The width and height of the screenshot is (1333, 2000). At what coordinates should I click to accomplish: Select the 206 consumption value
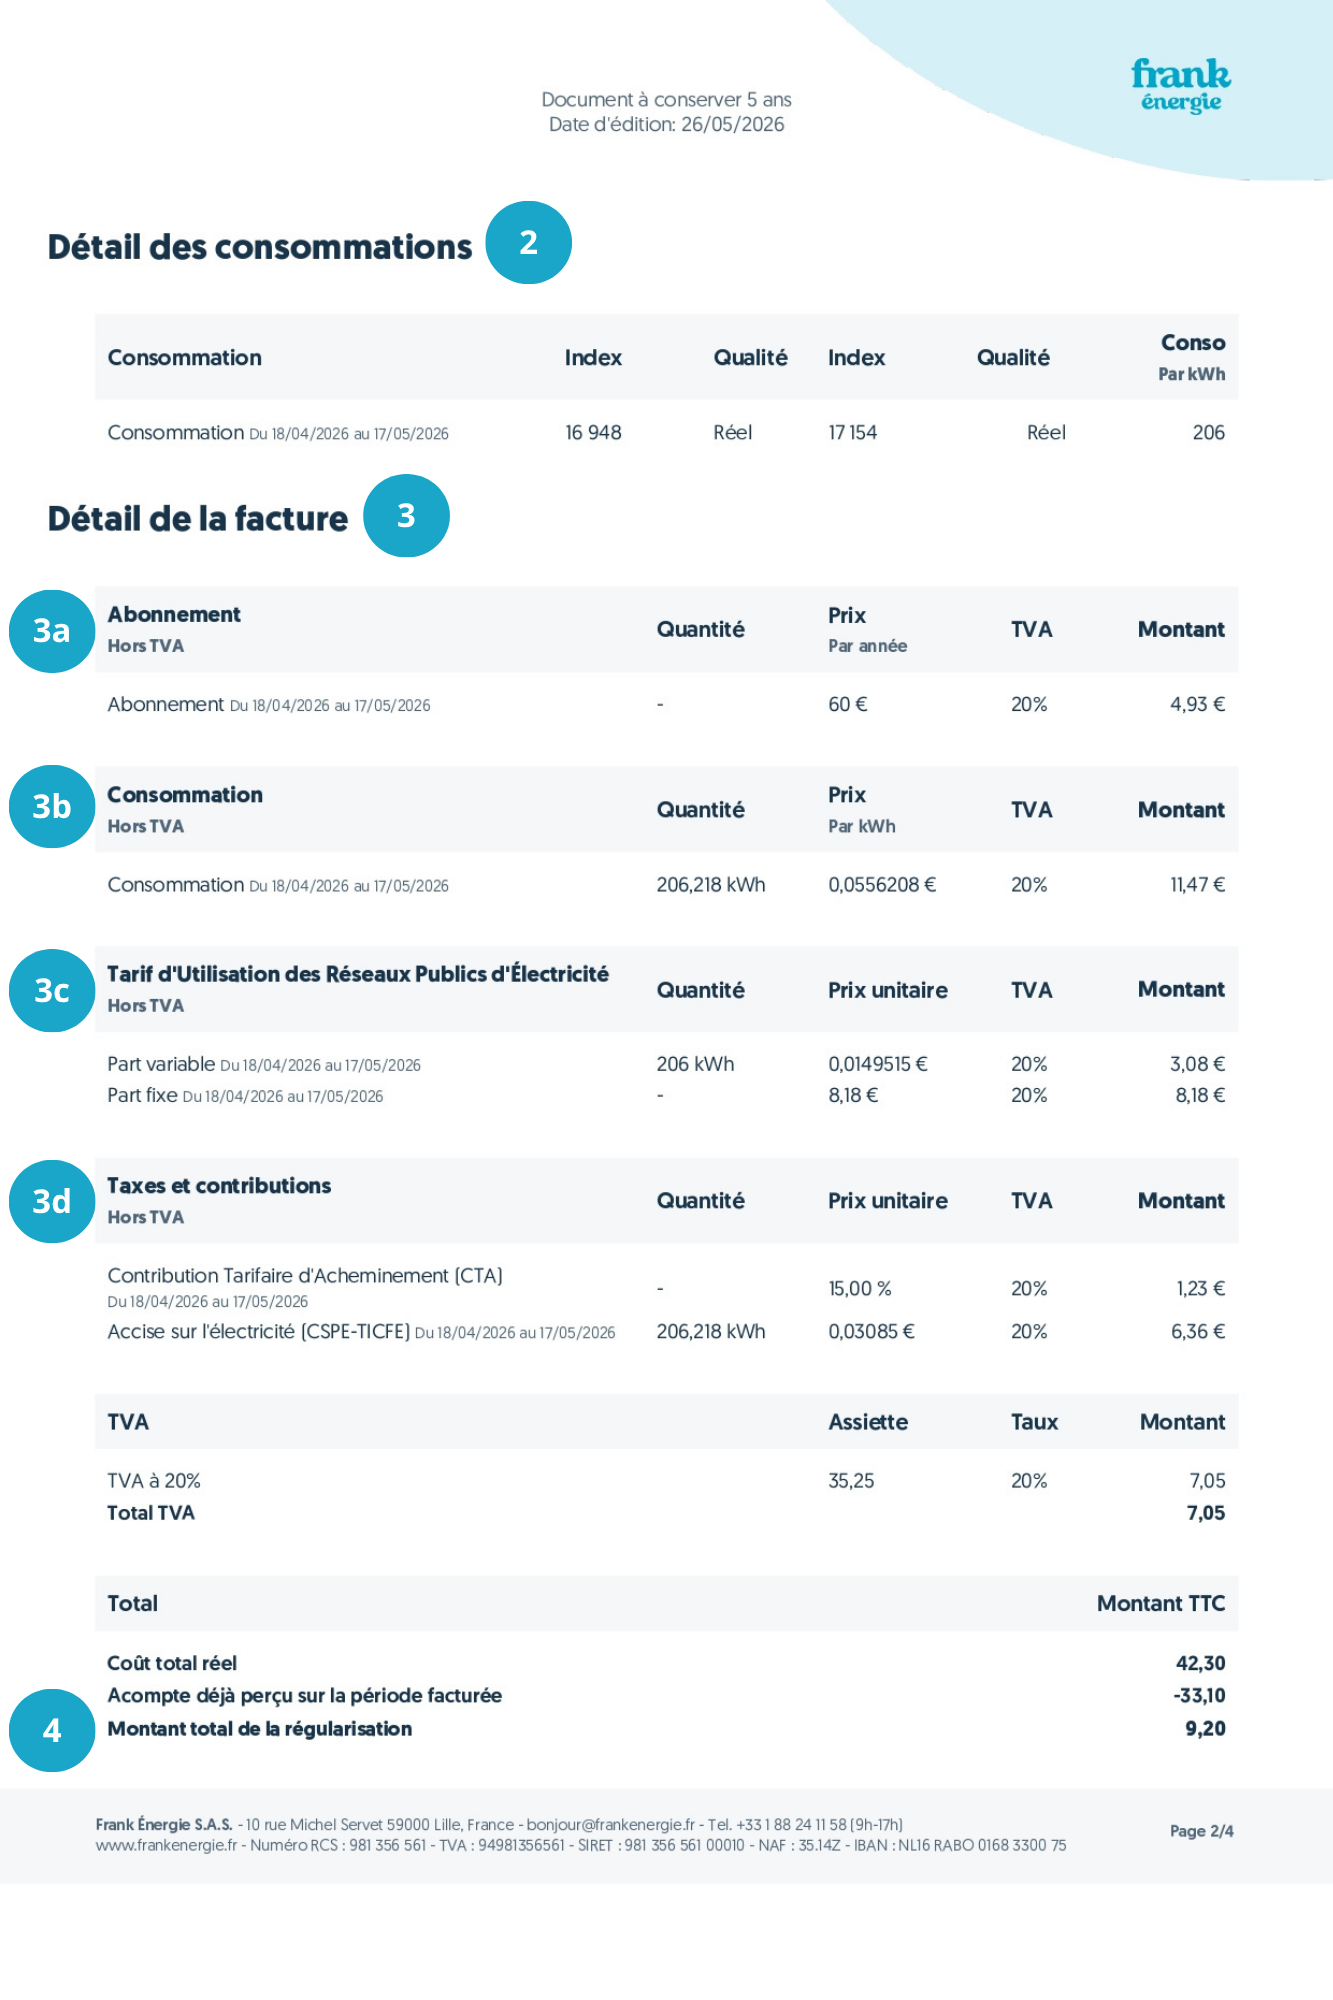tap(1208, 432)
